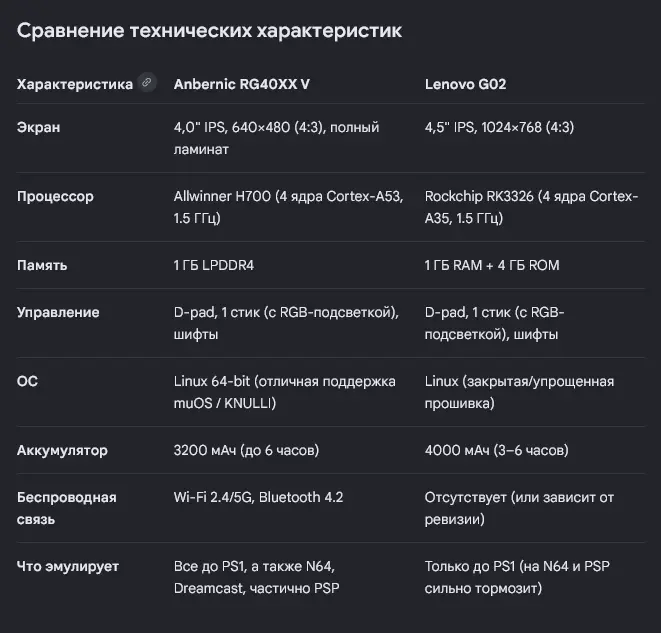Select the Экран row label
Image resolution: width=661 pixels, height=633 pixels.
tap(38, 127)
